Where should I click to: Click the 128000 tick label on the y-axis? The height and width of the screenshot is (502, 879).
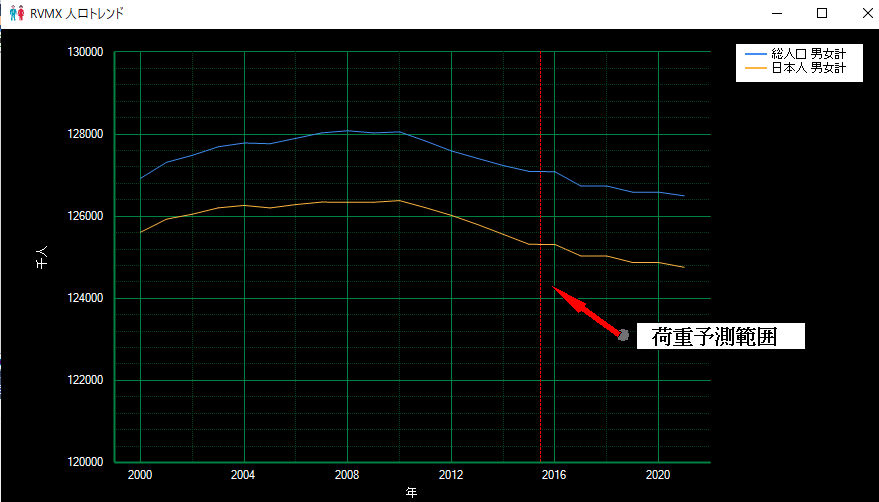click(x=87, y=135)
